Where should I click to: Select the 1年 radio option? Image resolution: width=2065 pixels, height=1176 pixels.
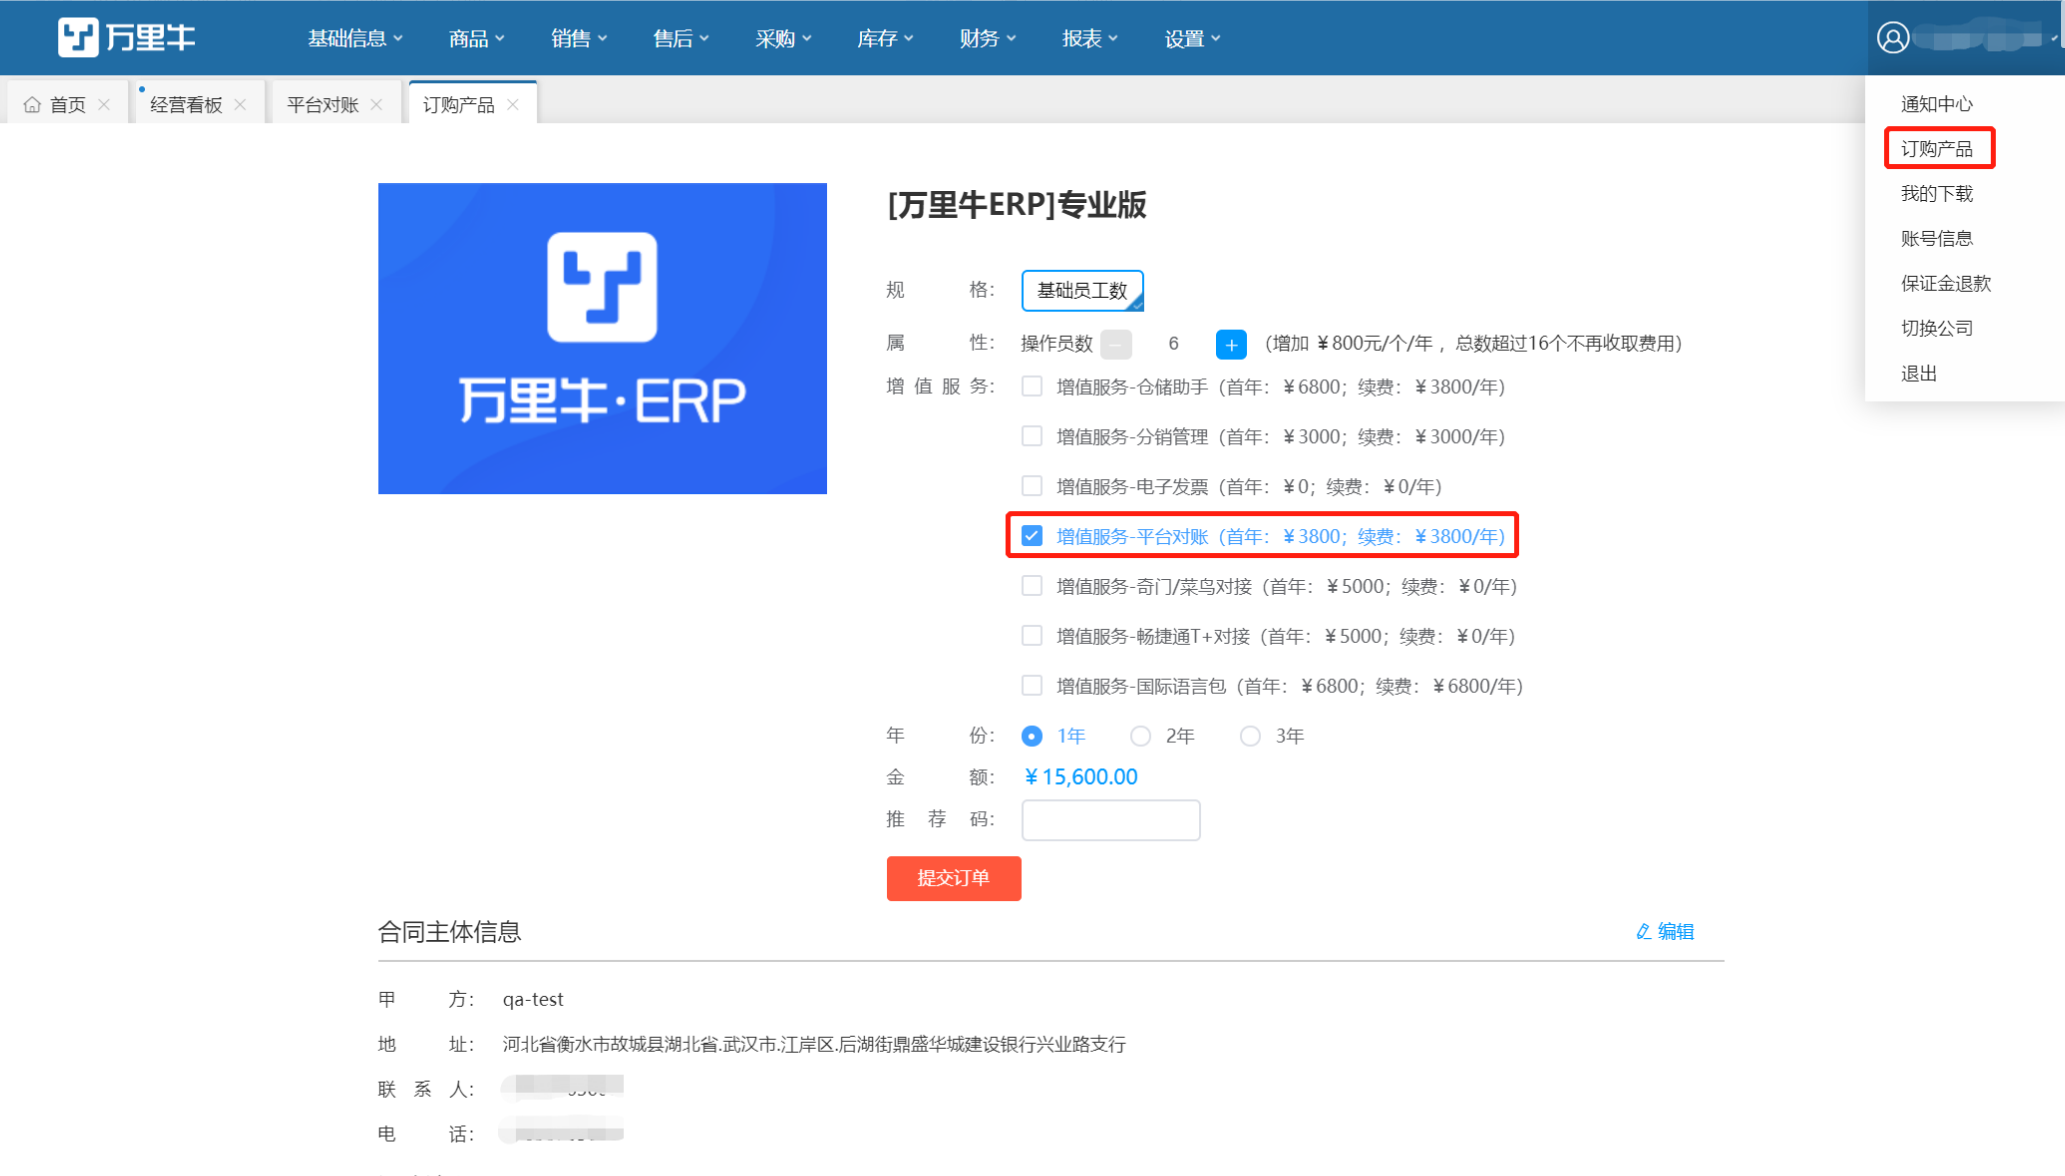[1031, 736]
